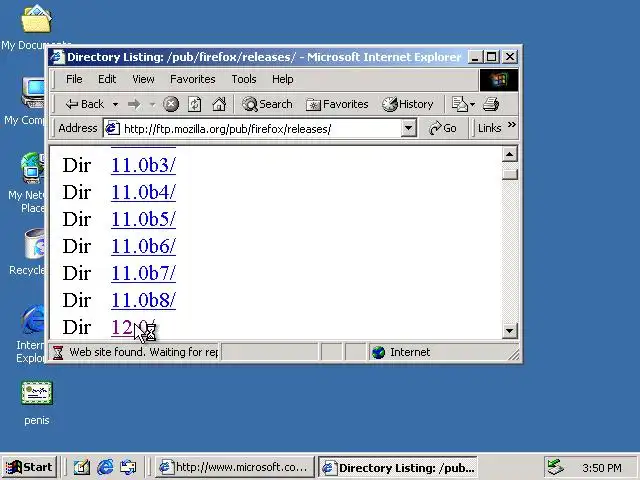This screenshot has height=480, width=640.
Task: Click the status bar hourglass loading icon
Action: point(58,353)
